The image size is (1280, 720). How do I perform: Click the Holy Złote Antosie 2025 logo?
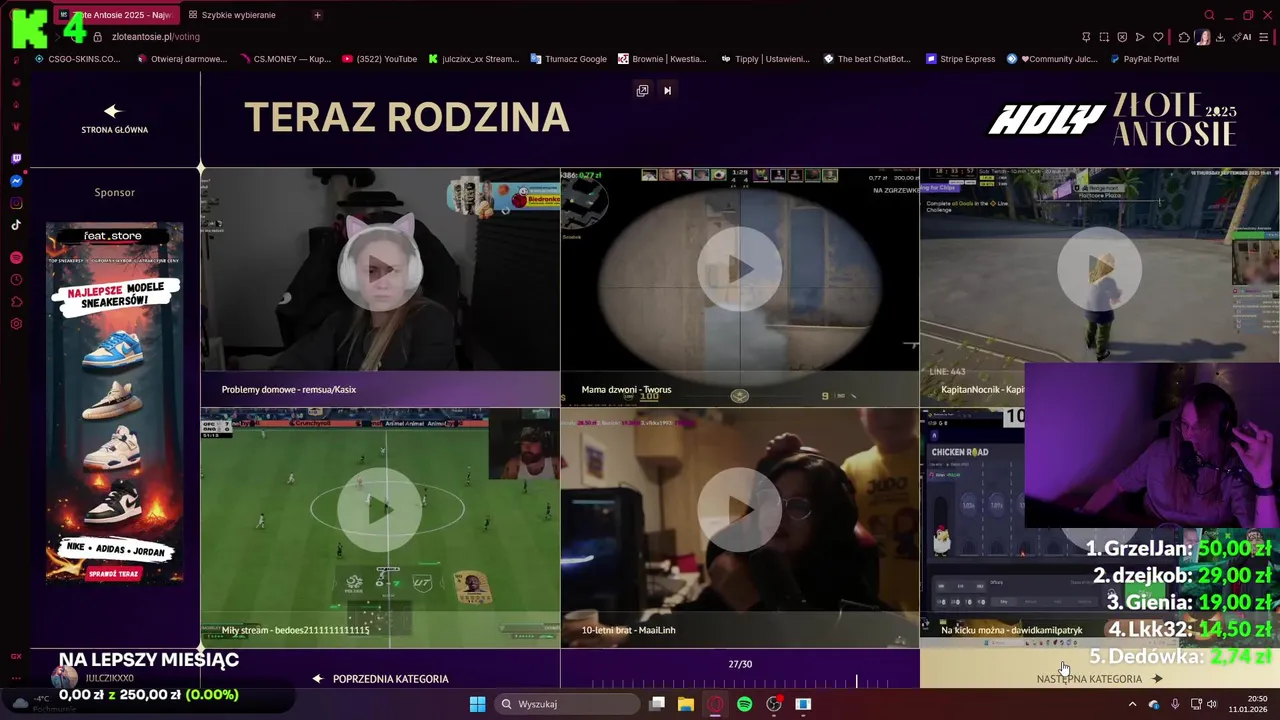click(1112, 120)
